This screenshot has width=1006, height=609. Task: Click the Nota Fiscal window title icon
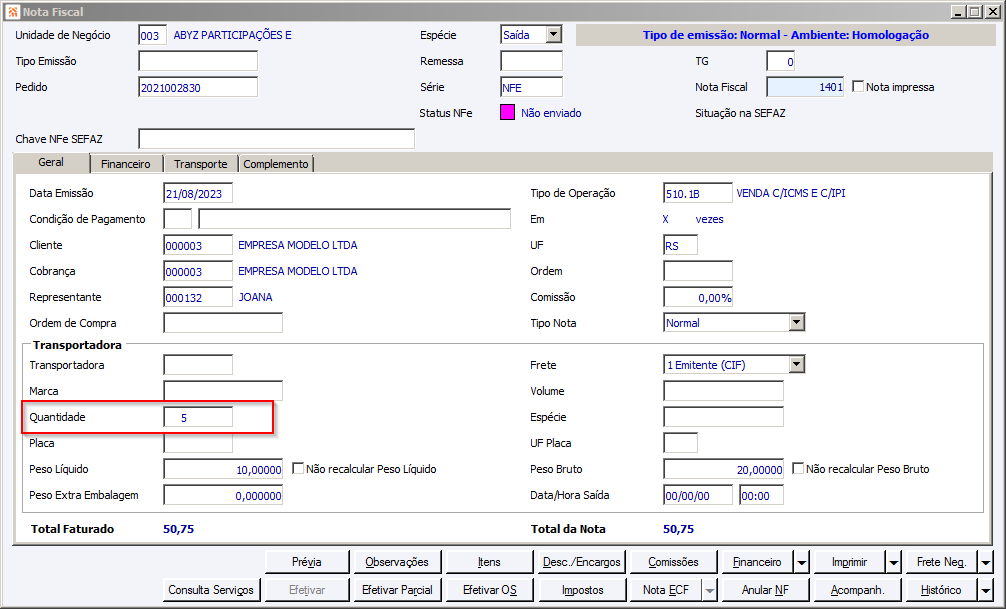tap(12, 12)
